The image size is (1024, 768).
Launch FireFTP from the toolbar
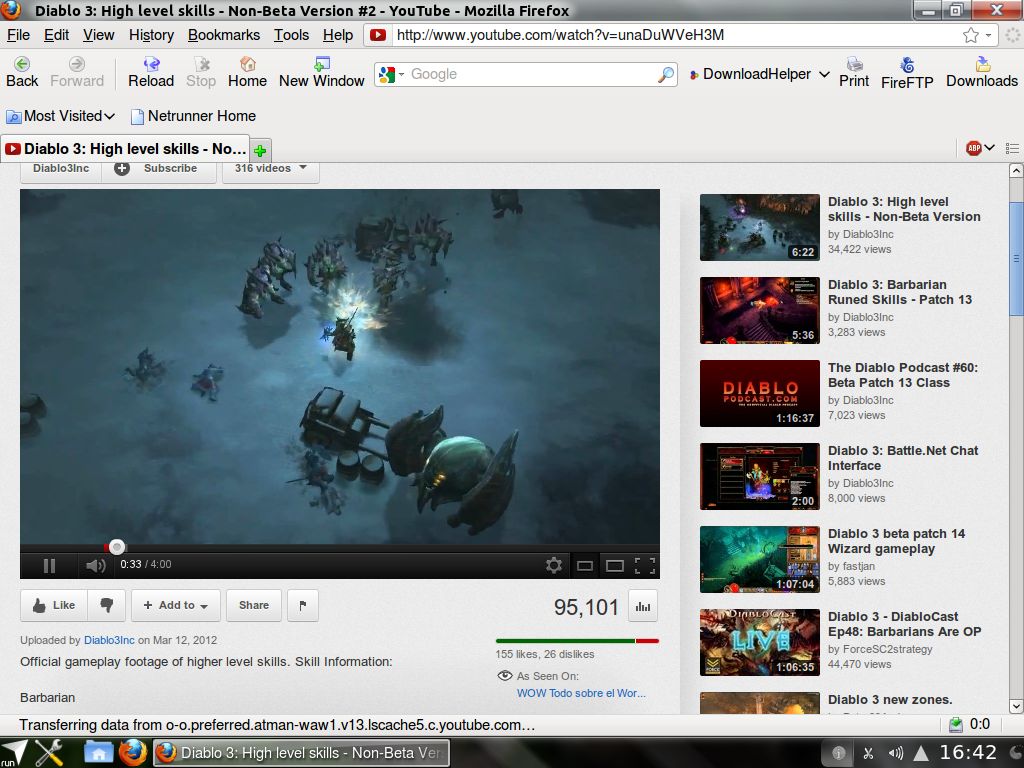pos(907,72)
